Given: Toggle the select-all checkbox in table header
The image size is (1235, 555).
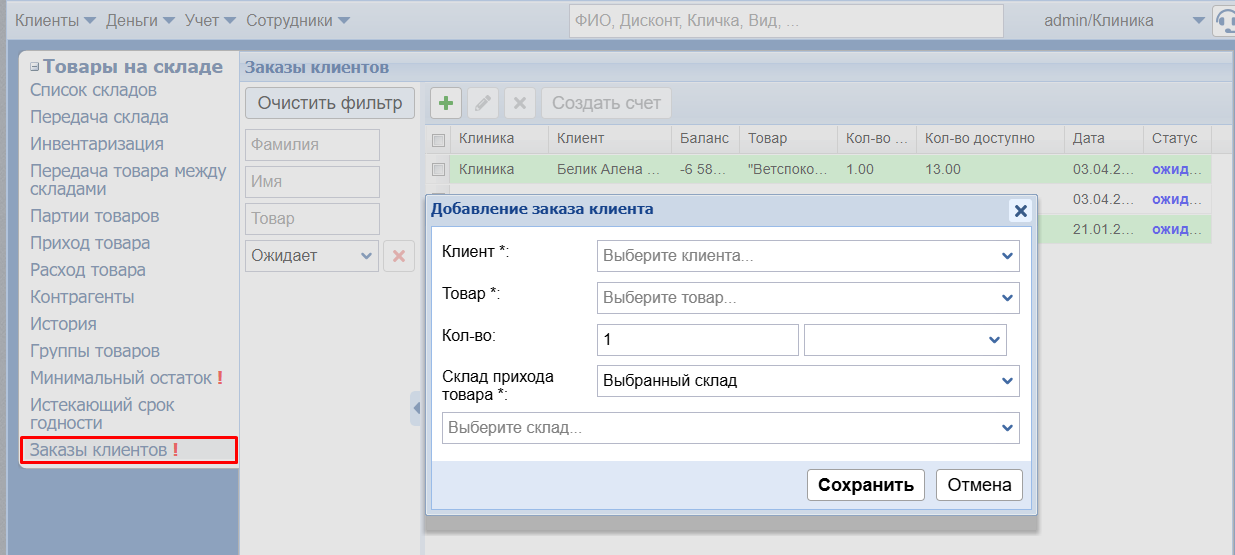Looking at the screenshot, I should [438, 139].
